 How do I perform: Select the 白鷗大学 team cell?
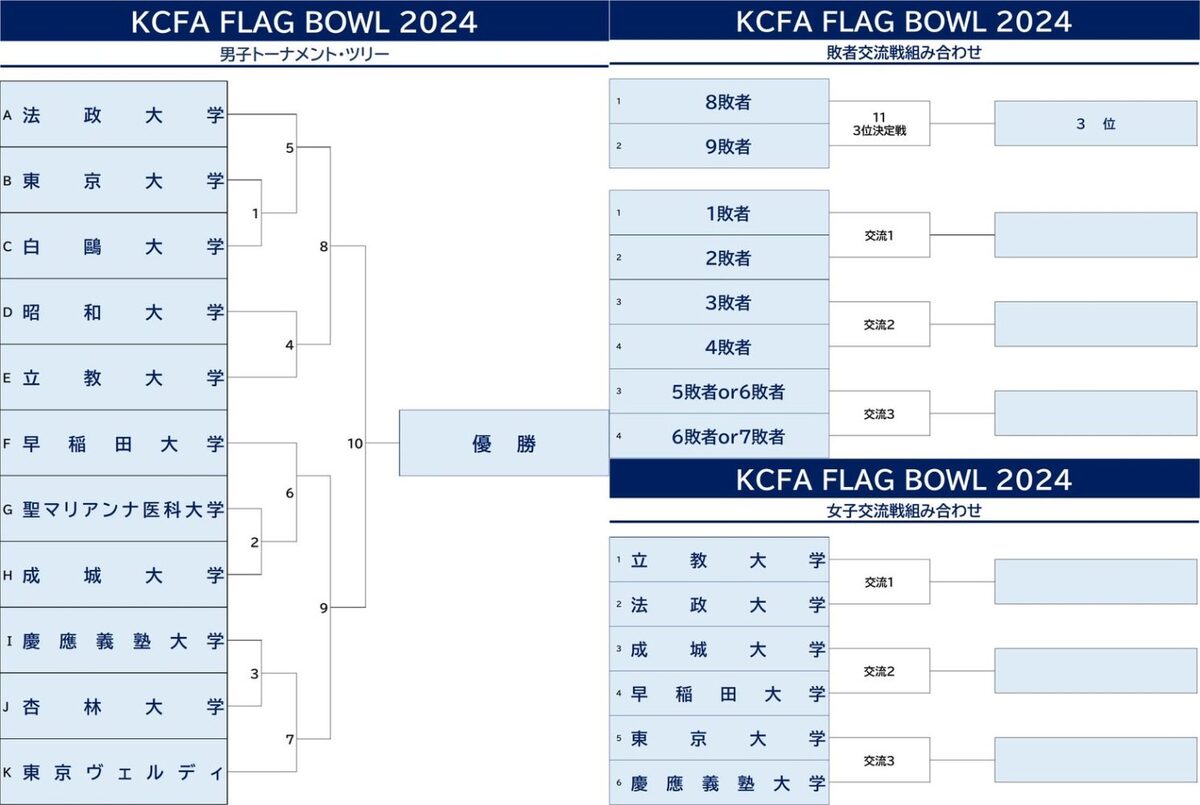coord(114,246)
